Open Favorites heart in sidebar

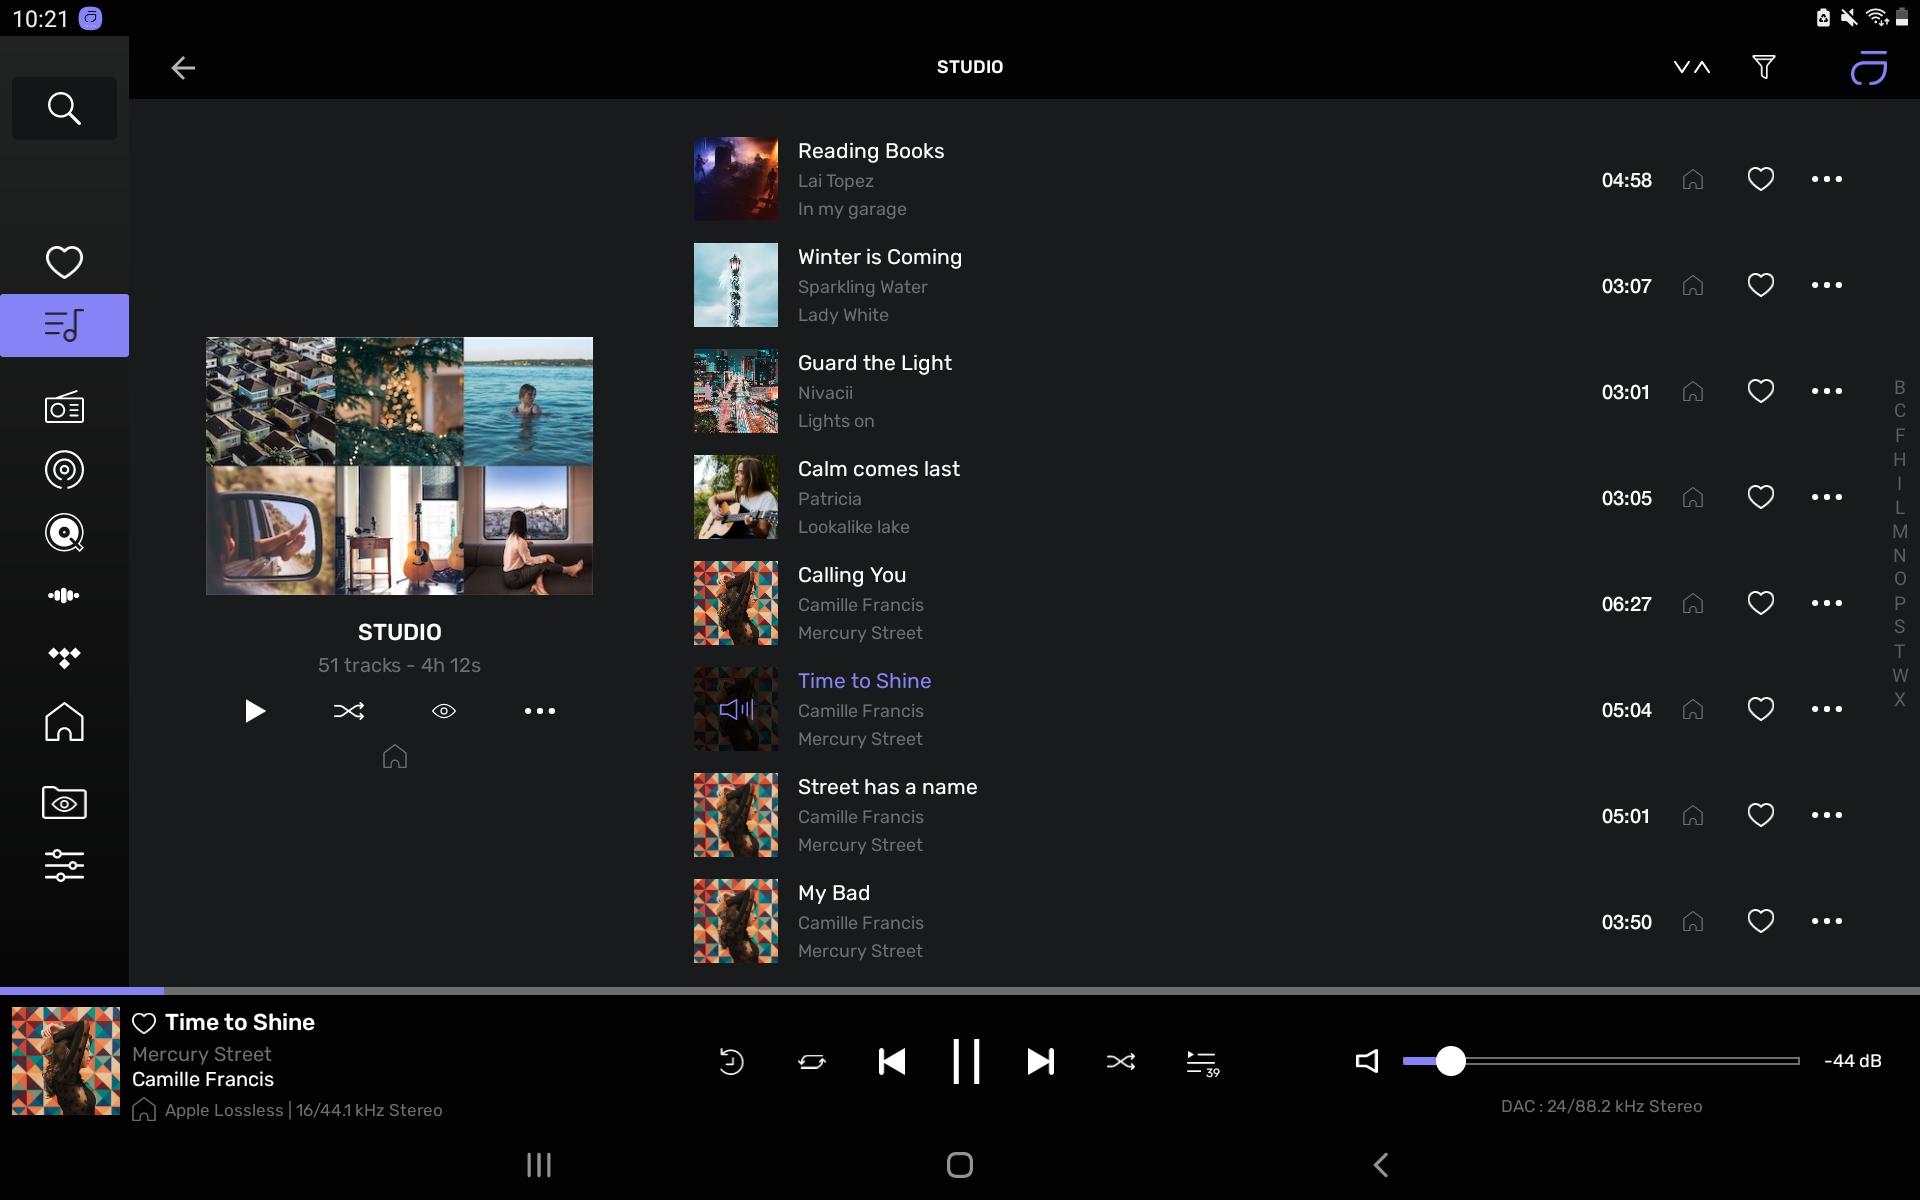click(64, 262)
